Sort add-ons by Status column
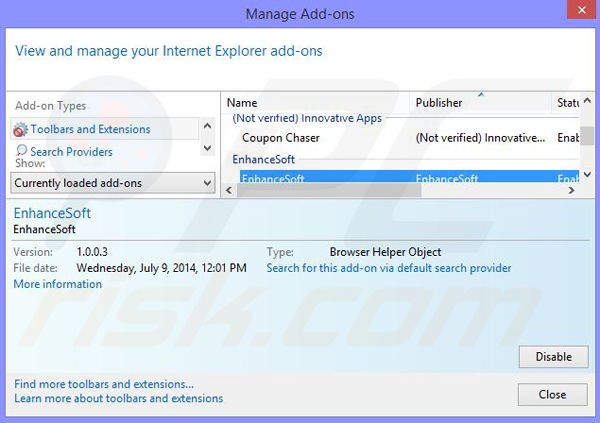The width and height of the screenshot is (600, 423). pos(566,103)
